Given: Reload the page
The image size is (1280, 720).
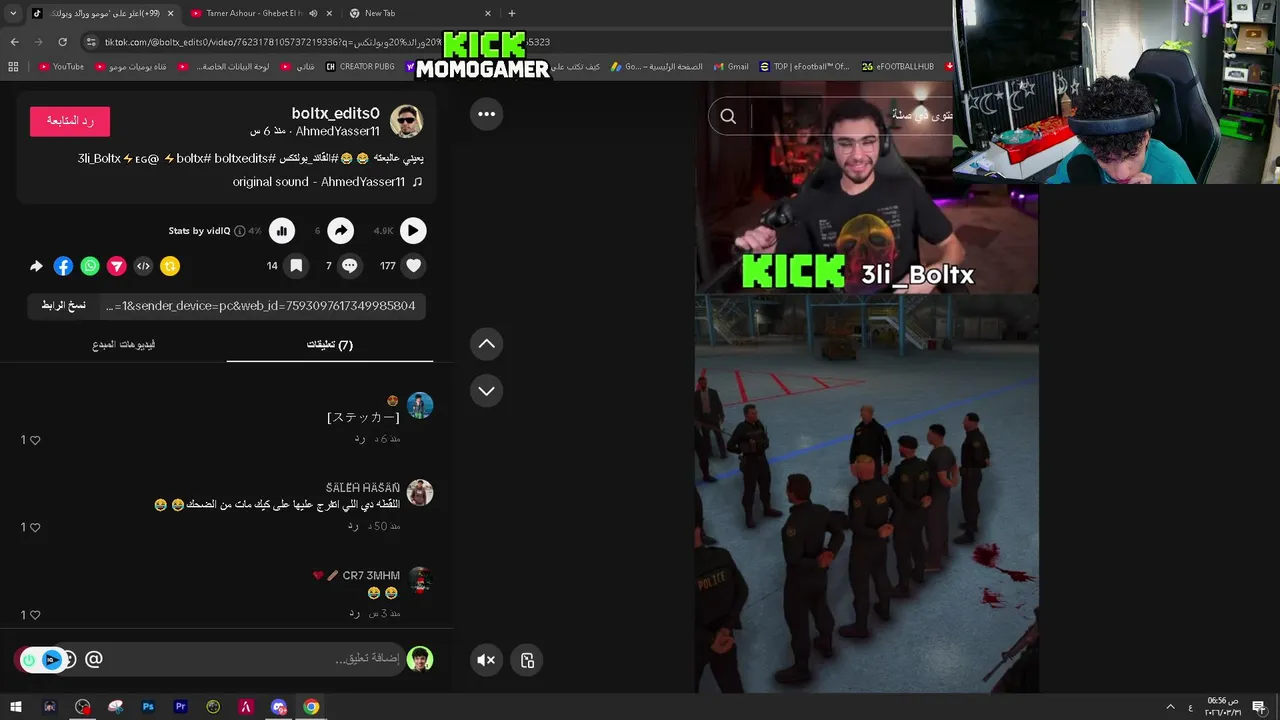Looking at the screenshot, I should (62, 42).
